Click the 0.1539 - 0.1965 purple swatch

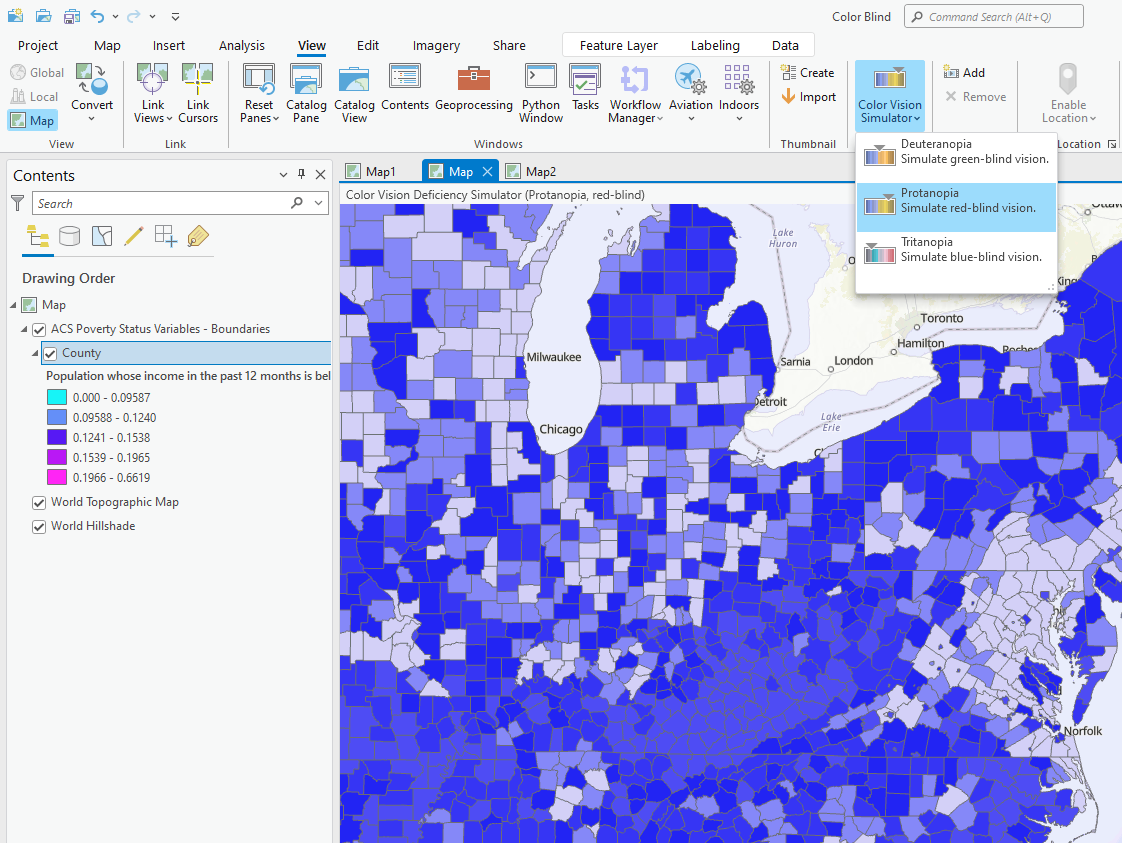(57, 457)
